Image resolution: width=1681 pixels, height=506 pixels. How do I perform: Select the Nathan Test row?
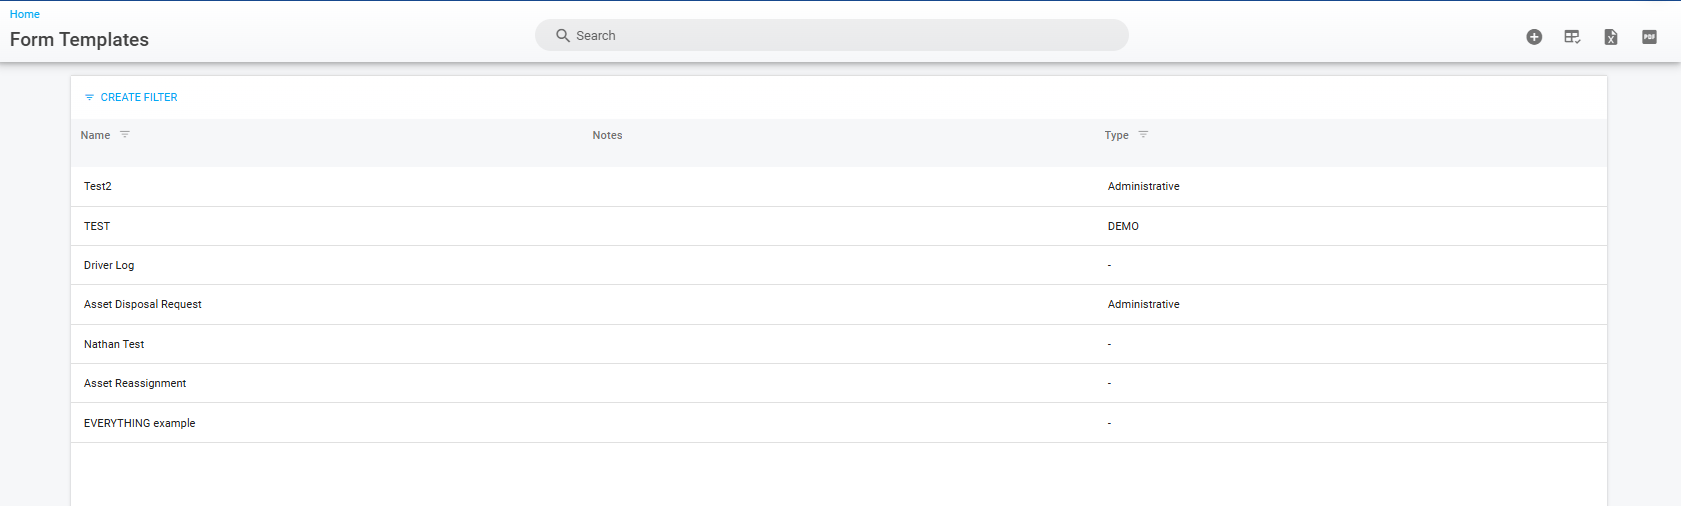pyautogui.click(x=114, y=344)
